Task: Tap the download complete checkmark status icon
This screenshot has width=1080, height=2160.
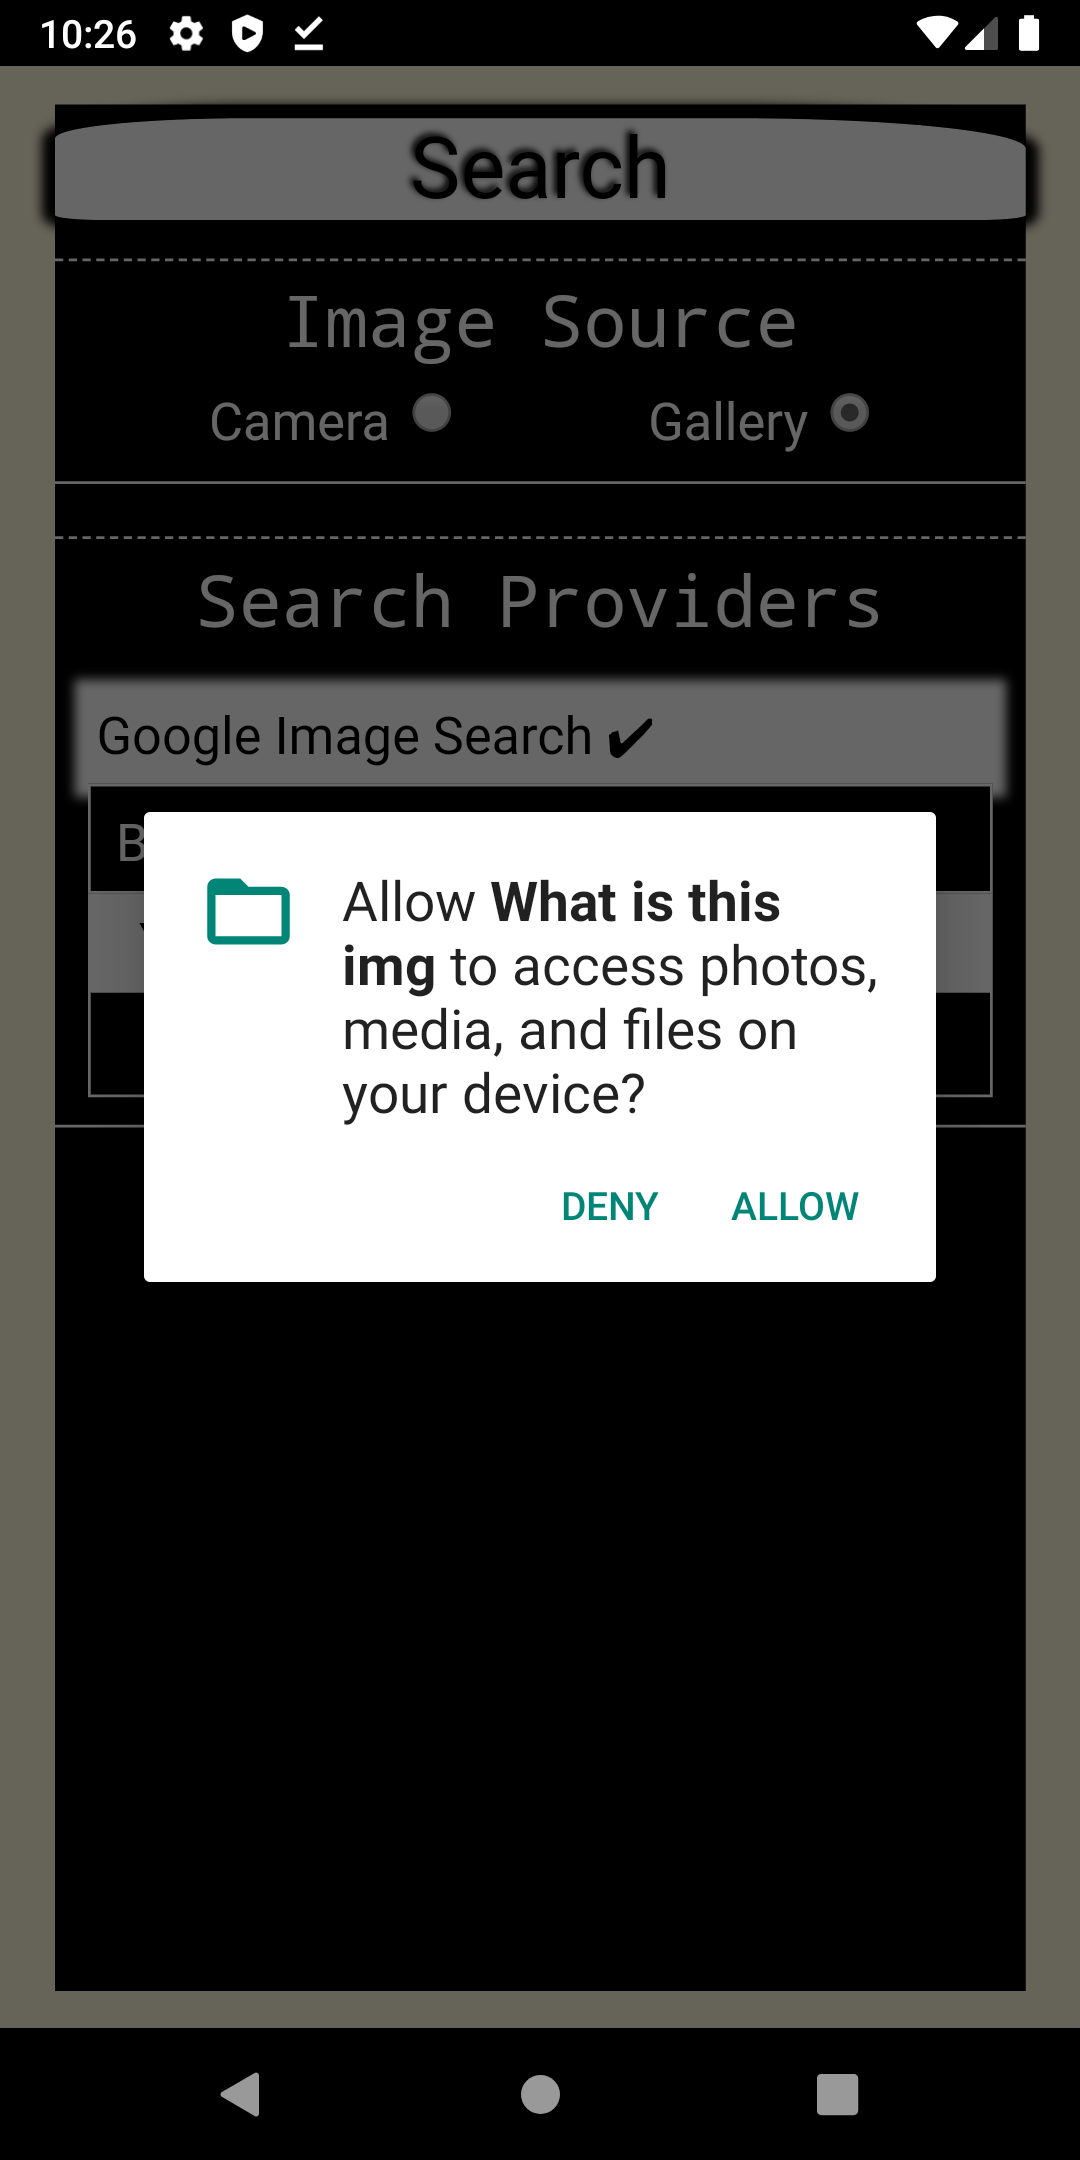Action: point(309,34)
